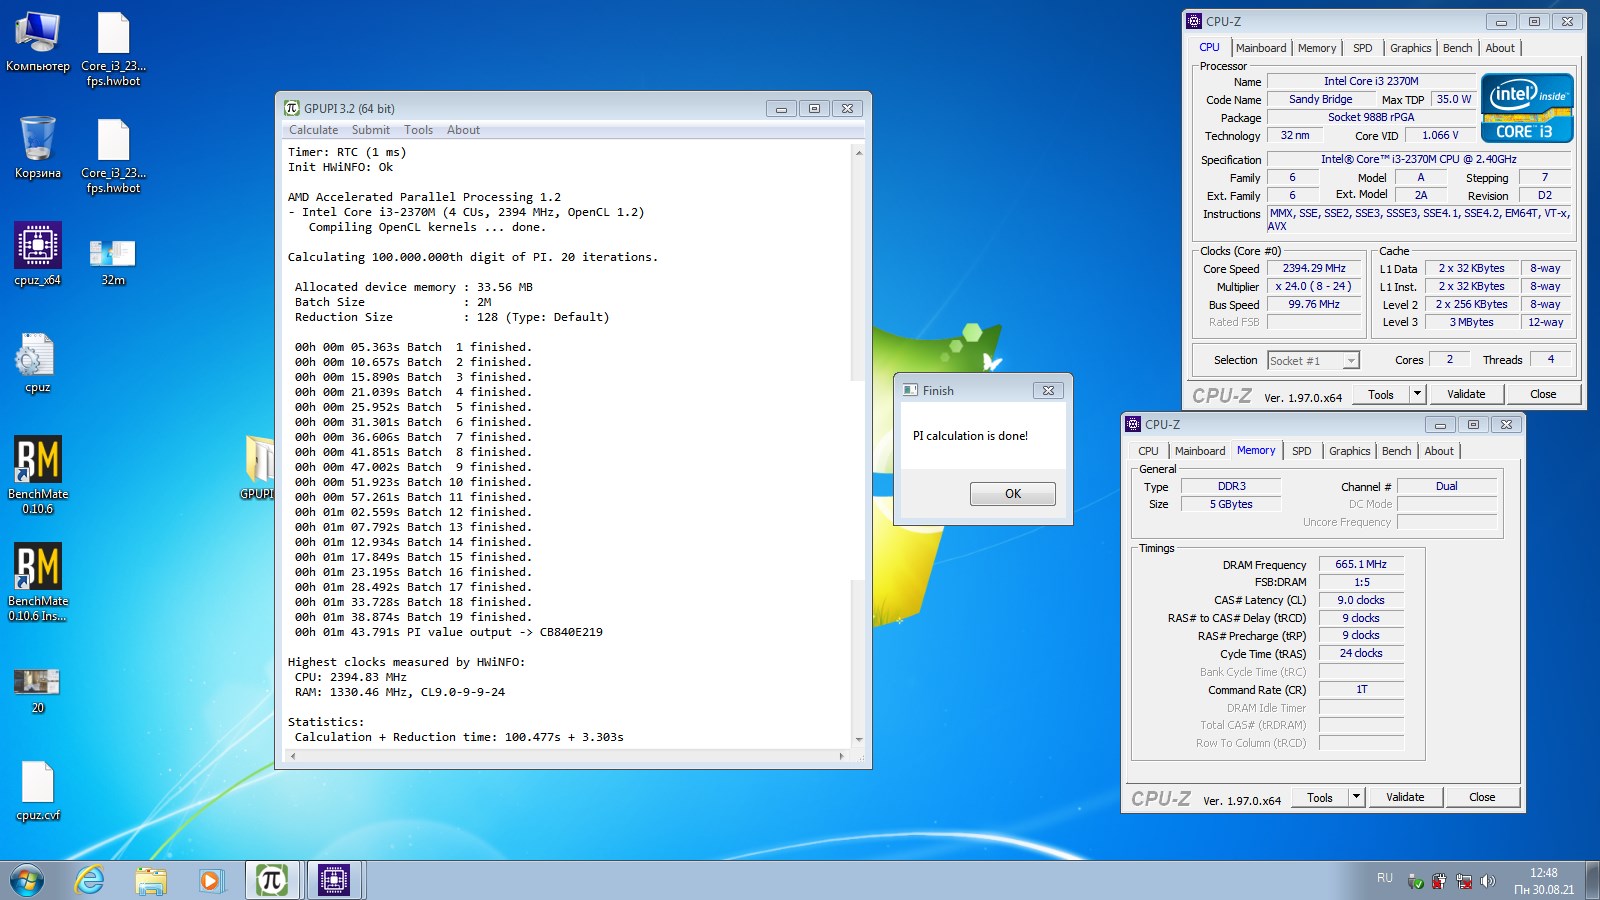The image size is (1600, 900).
Task: Switch to Bench tab in upper CPU-Z
Action: 1457,48
